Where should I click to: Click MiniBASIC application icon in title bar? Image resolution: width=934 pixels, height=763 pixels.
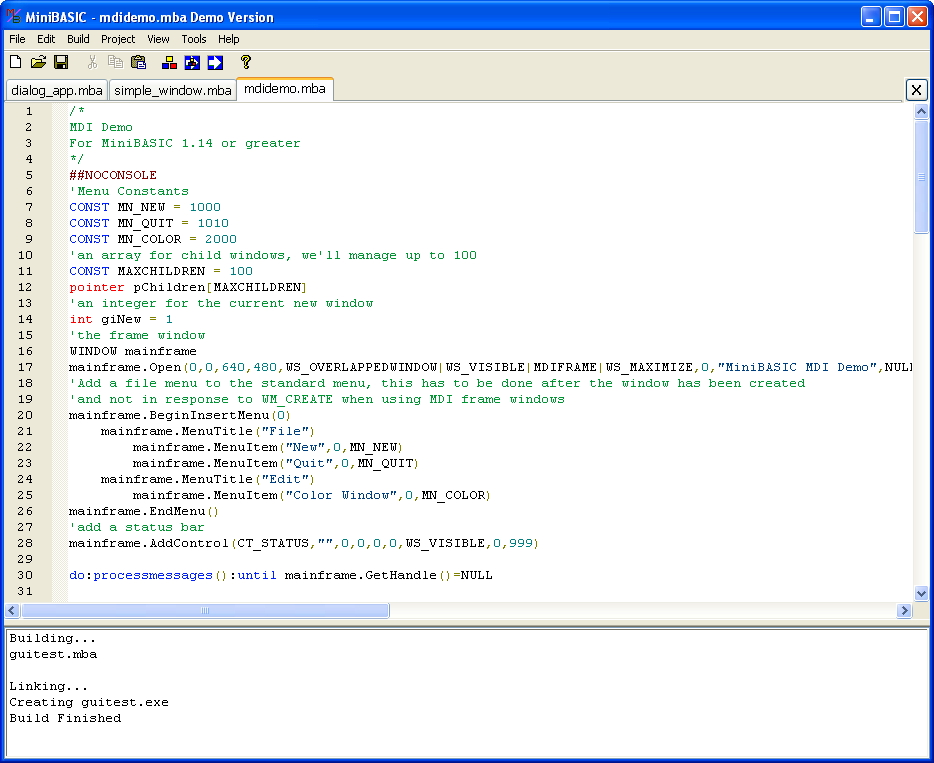tap(13, 17)
